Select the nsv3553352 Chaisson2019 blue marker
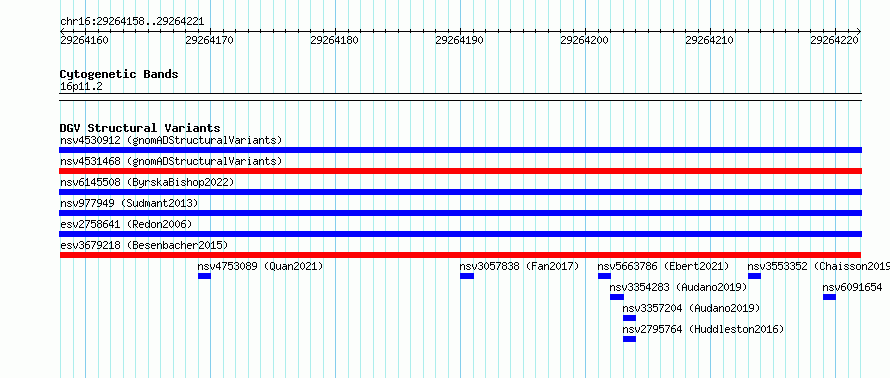This screenshot has height=378, width=890. point(754,276)
